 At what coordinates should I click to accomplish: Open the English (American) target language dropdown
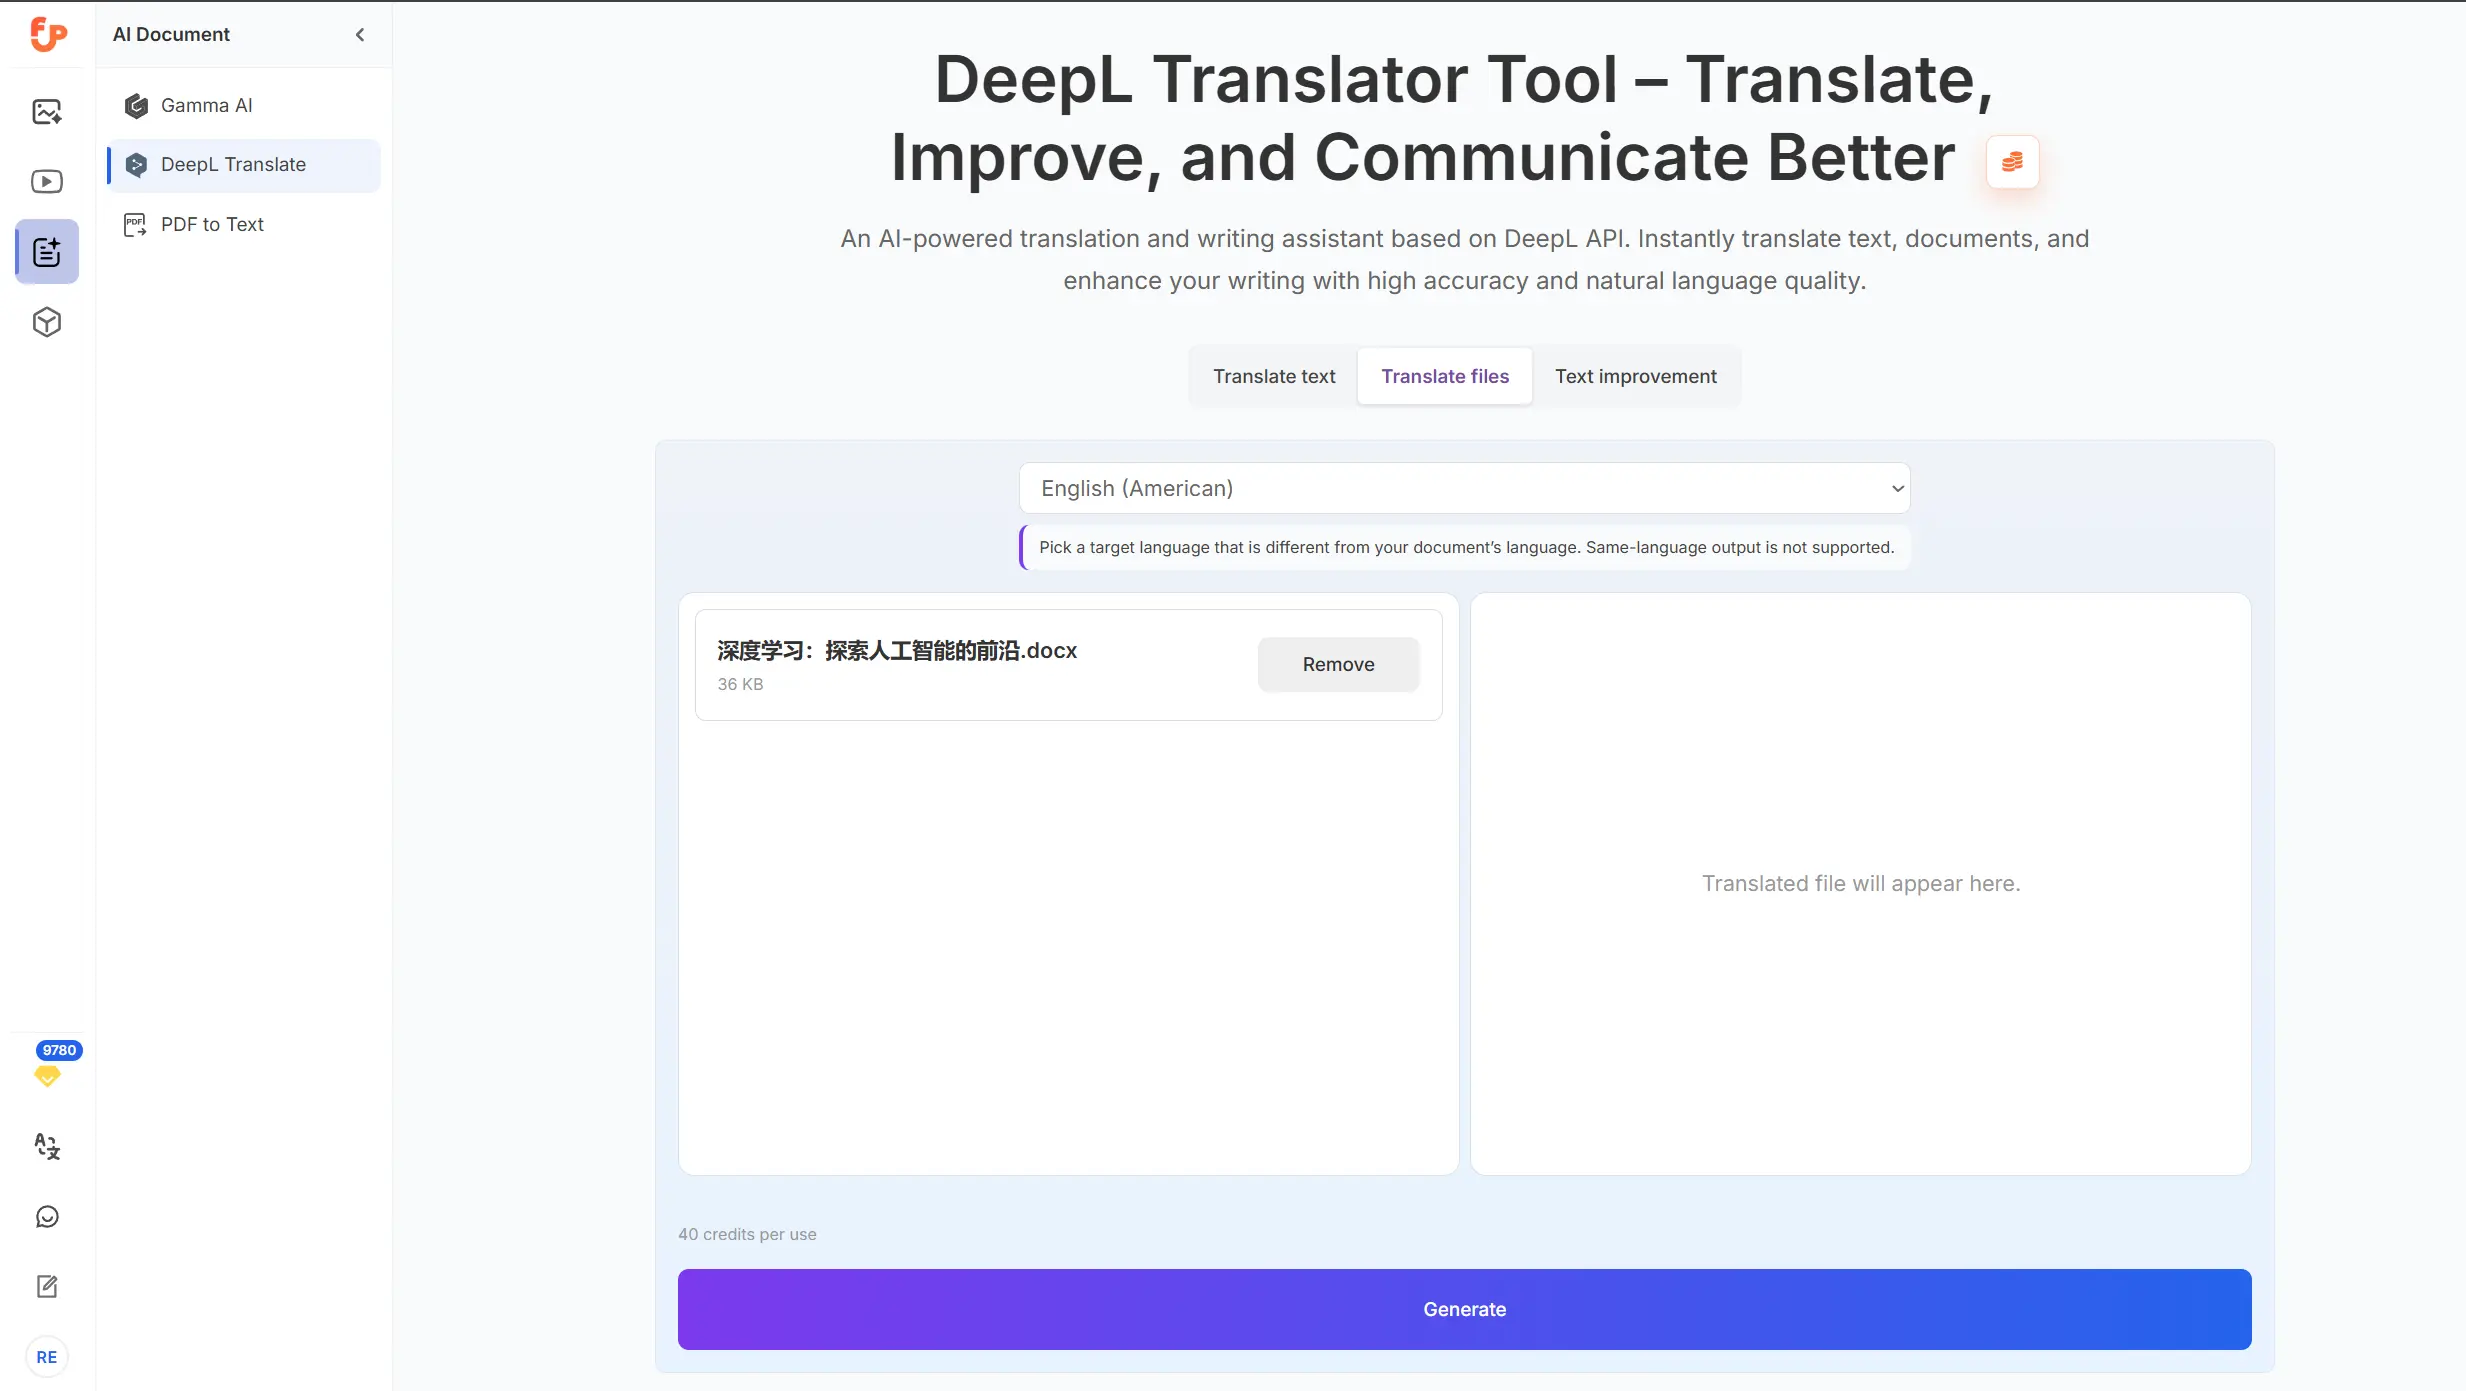(1464, 488)
